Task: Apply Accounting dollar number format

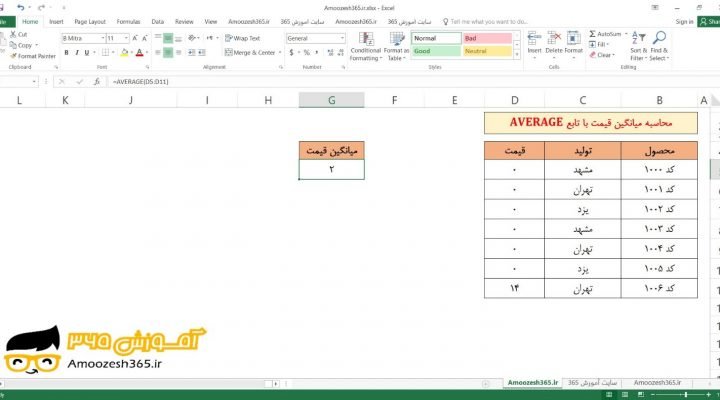Action: coord(291,53)
